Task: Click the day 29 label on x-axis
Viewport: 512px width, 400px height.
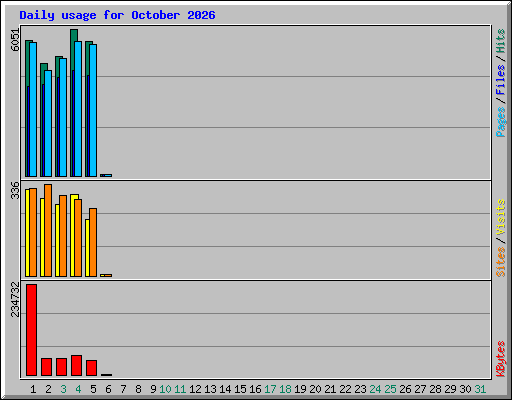Action: pyautogui.click(x=450, y=389)
